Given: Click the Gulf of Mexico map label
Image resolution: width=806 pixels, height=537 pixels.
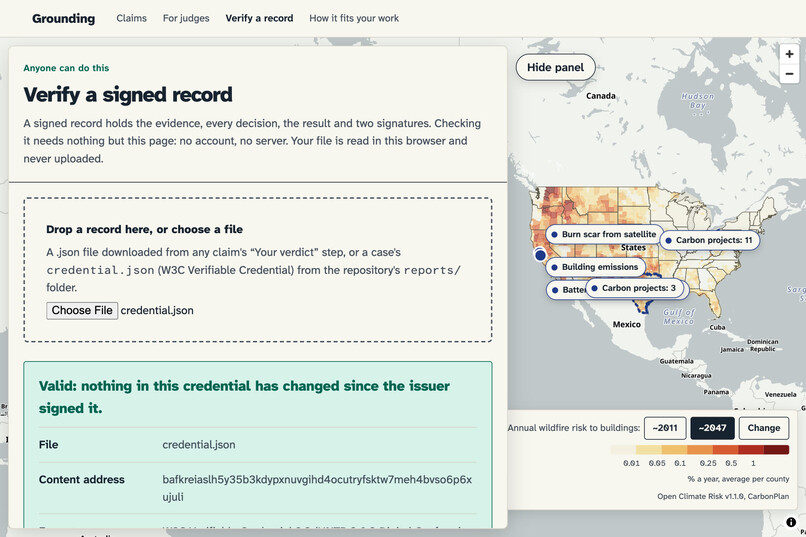Looking at the screenshot, I should click(x=679, y=317).
